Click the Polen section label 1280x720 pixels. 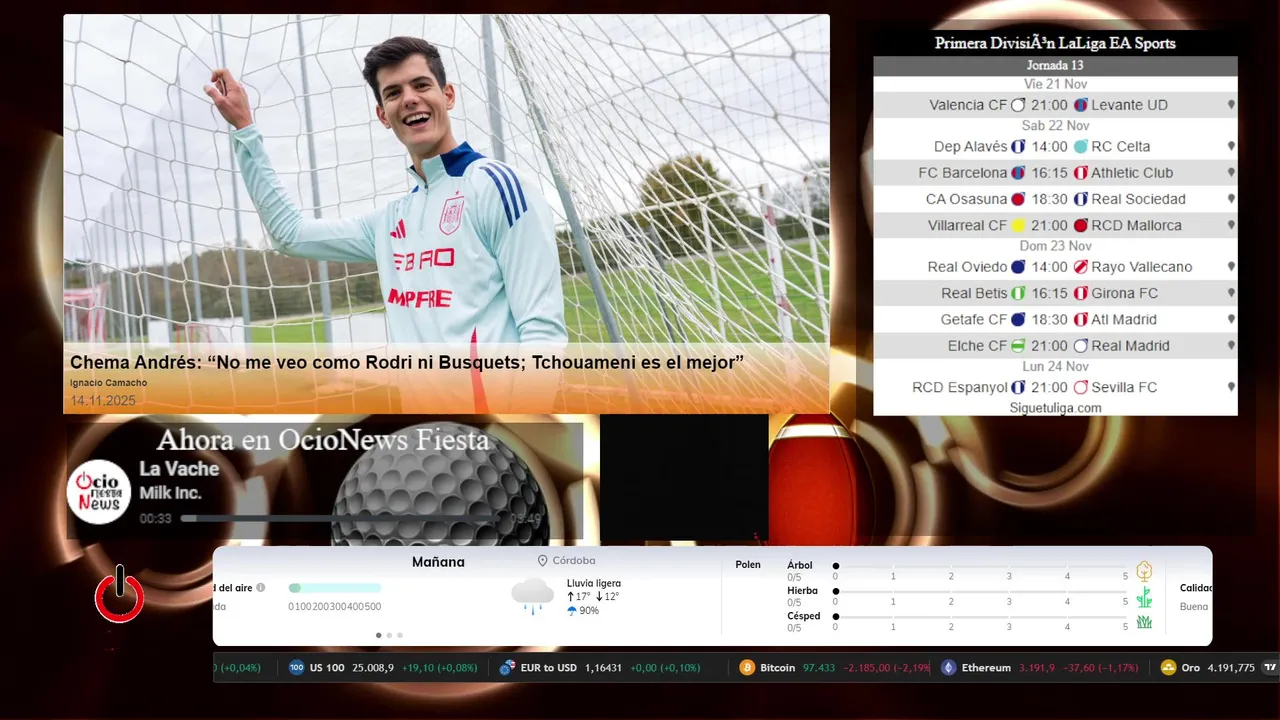[748, 565]
